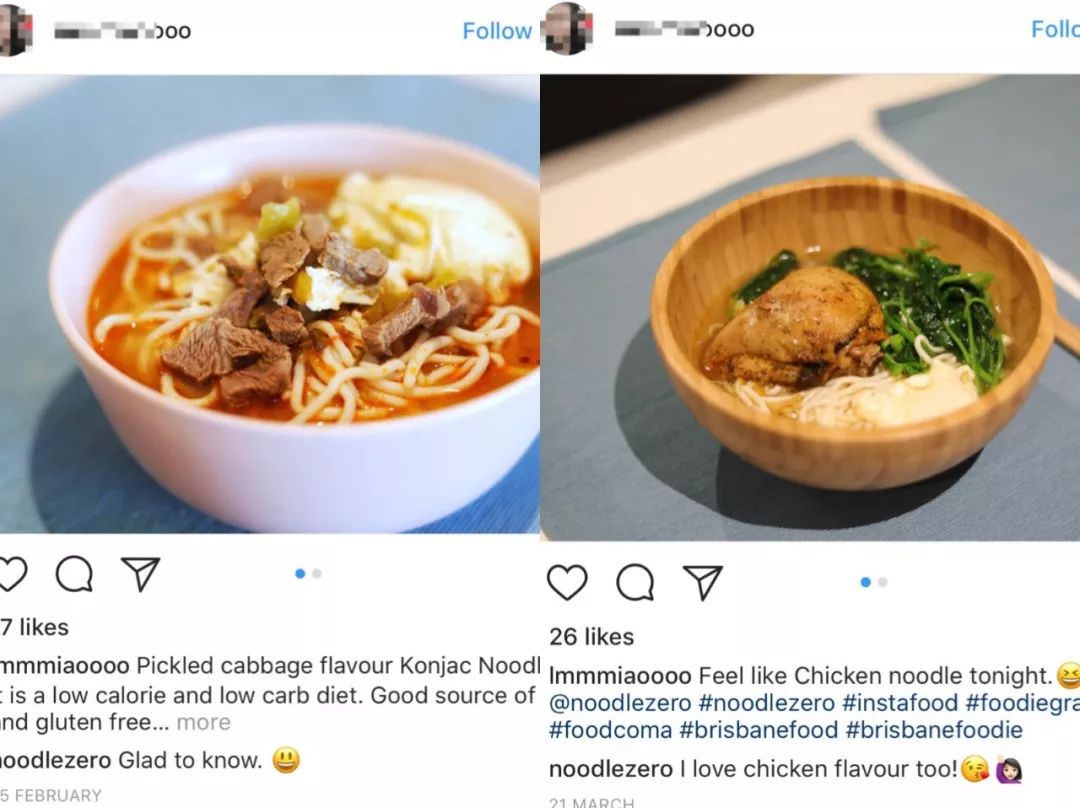Tap carousel page dots under chicken photo
This screenshot has height=808, width=1080.
(873, 582)
